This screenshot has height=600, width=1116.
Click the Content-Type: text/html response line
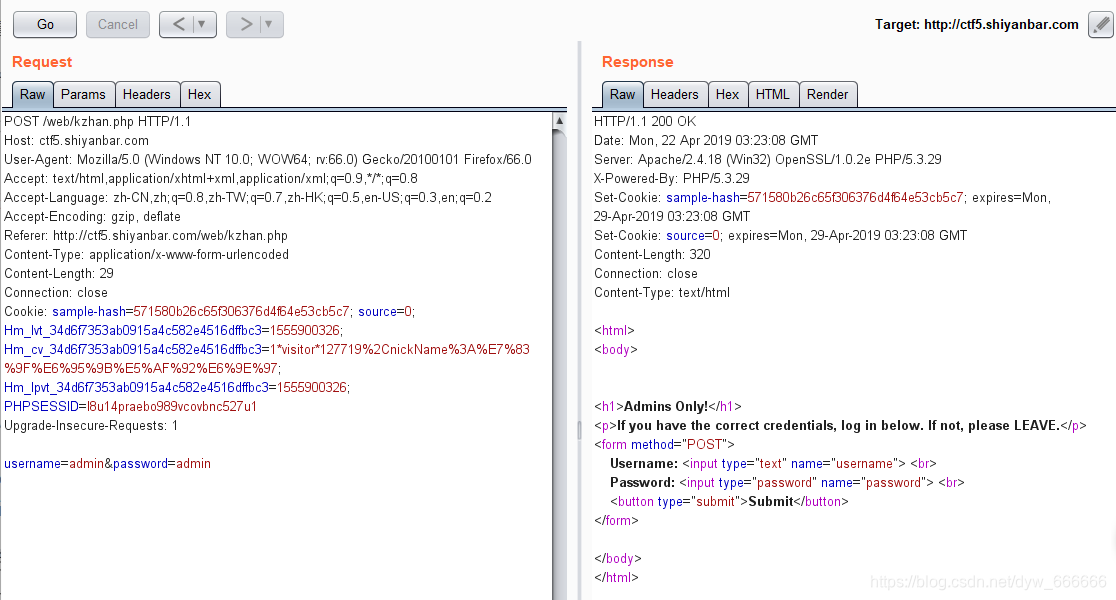click(x=662, y=293)
